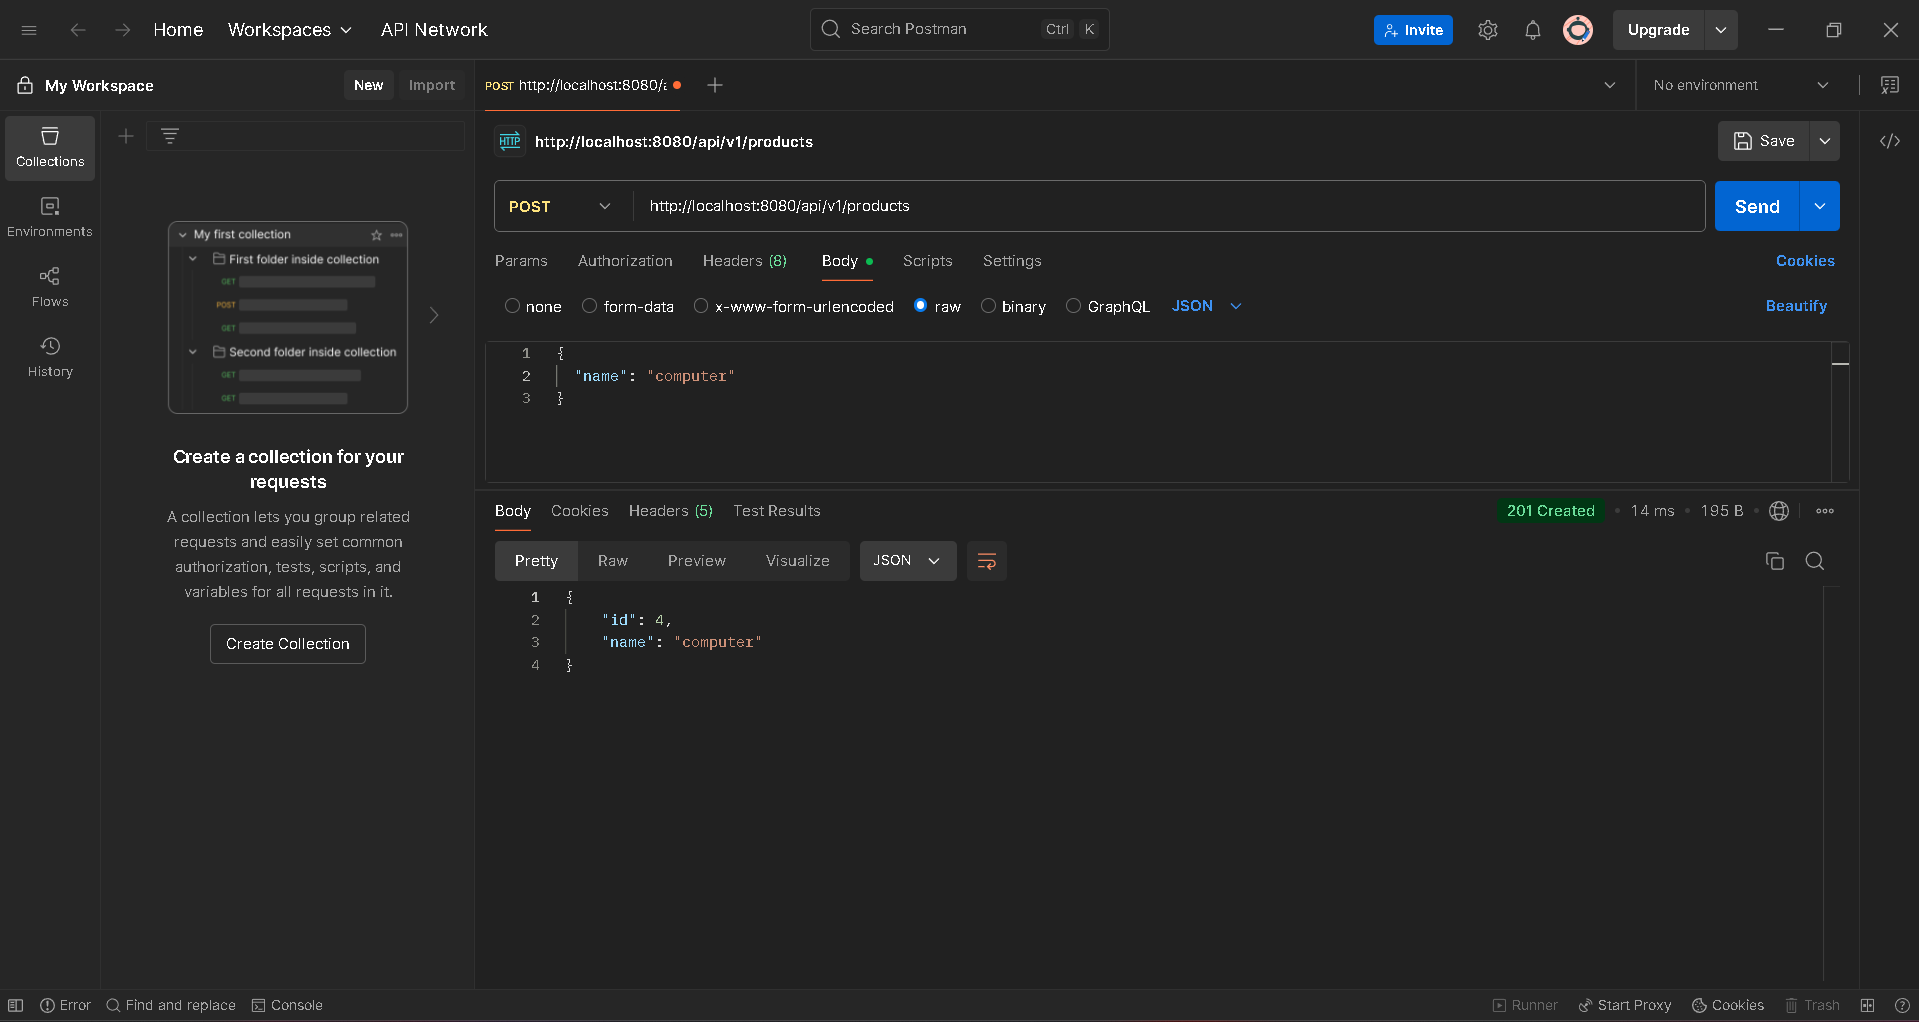Switch to the Raw response view tab
The height and width of the screenshot is (1022, 1919).
tap(613, 561)
